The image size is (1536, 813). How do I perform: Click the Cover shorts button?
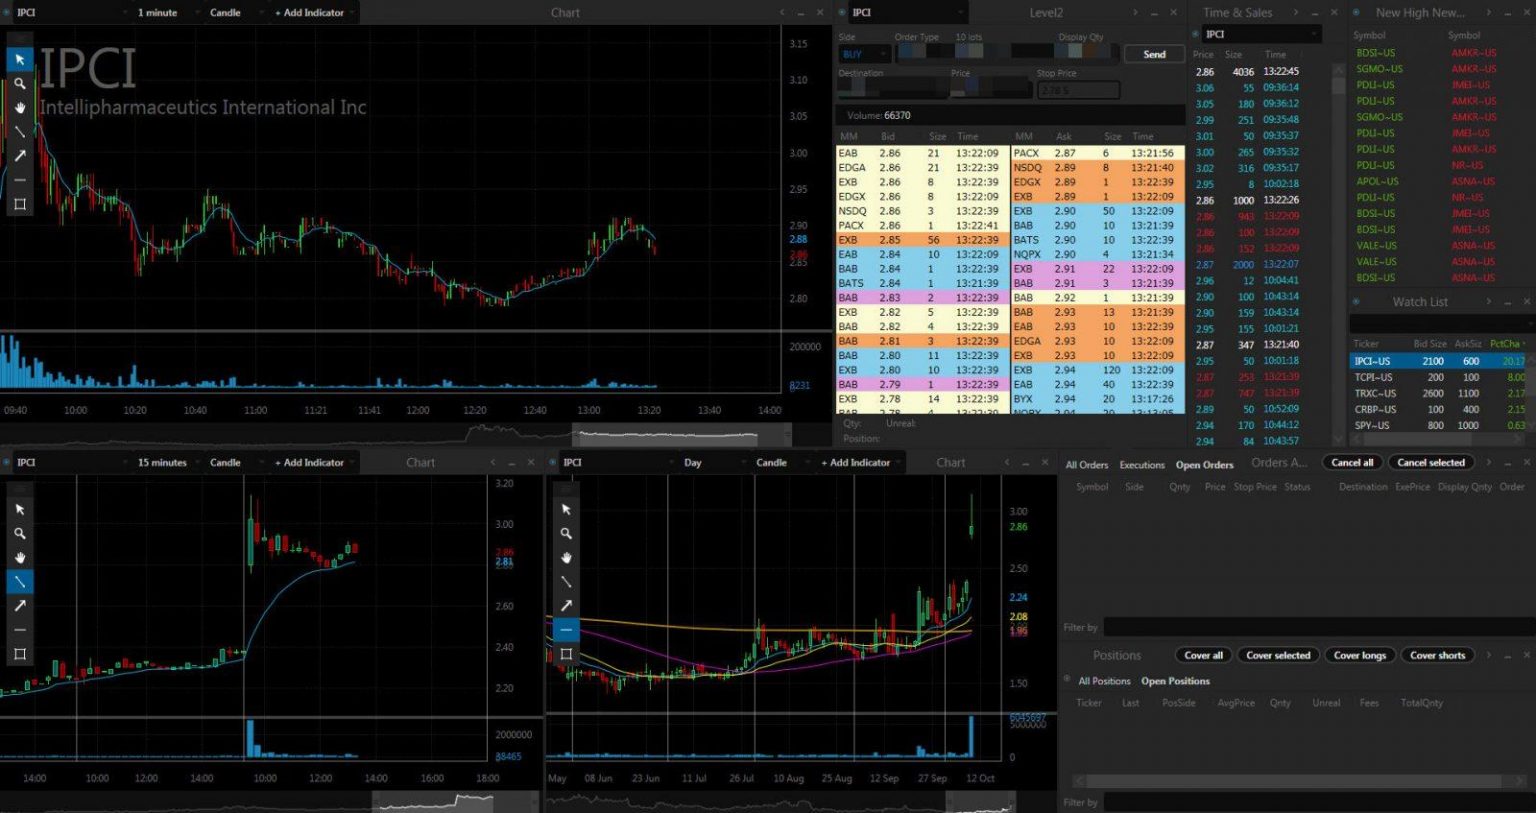pyautogui.click(x=1437, y=656)
